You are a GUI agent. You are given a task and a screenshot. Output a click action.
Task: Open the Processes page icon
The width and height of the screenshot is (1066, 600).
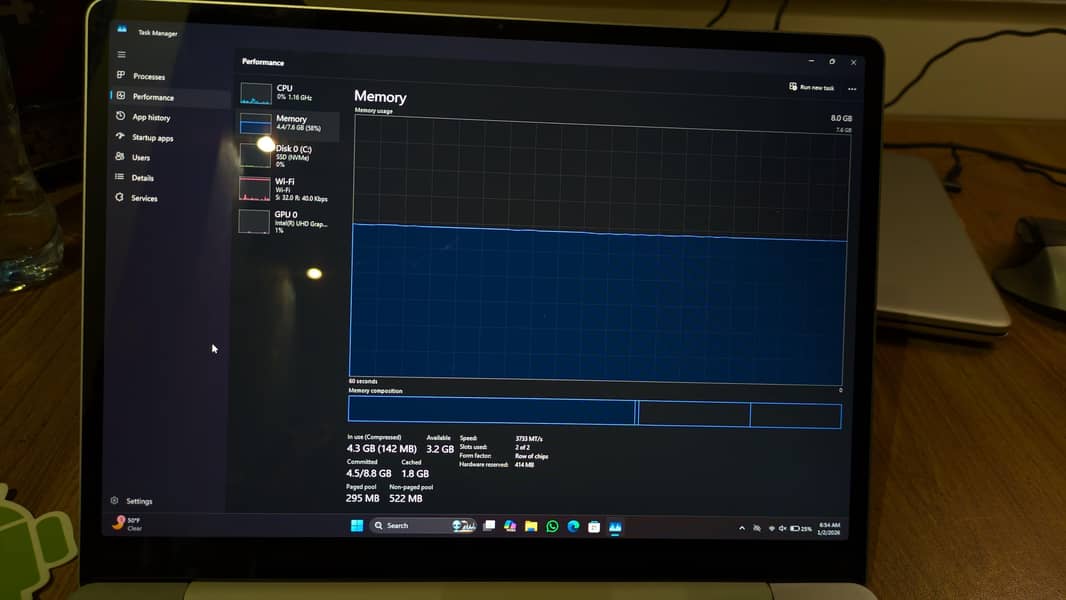pos(121,76)
